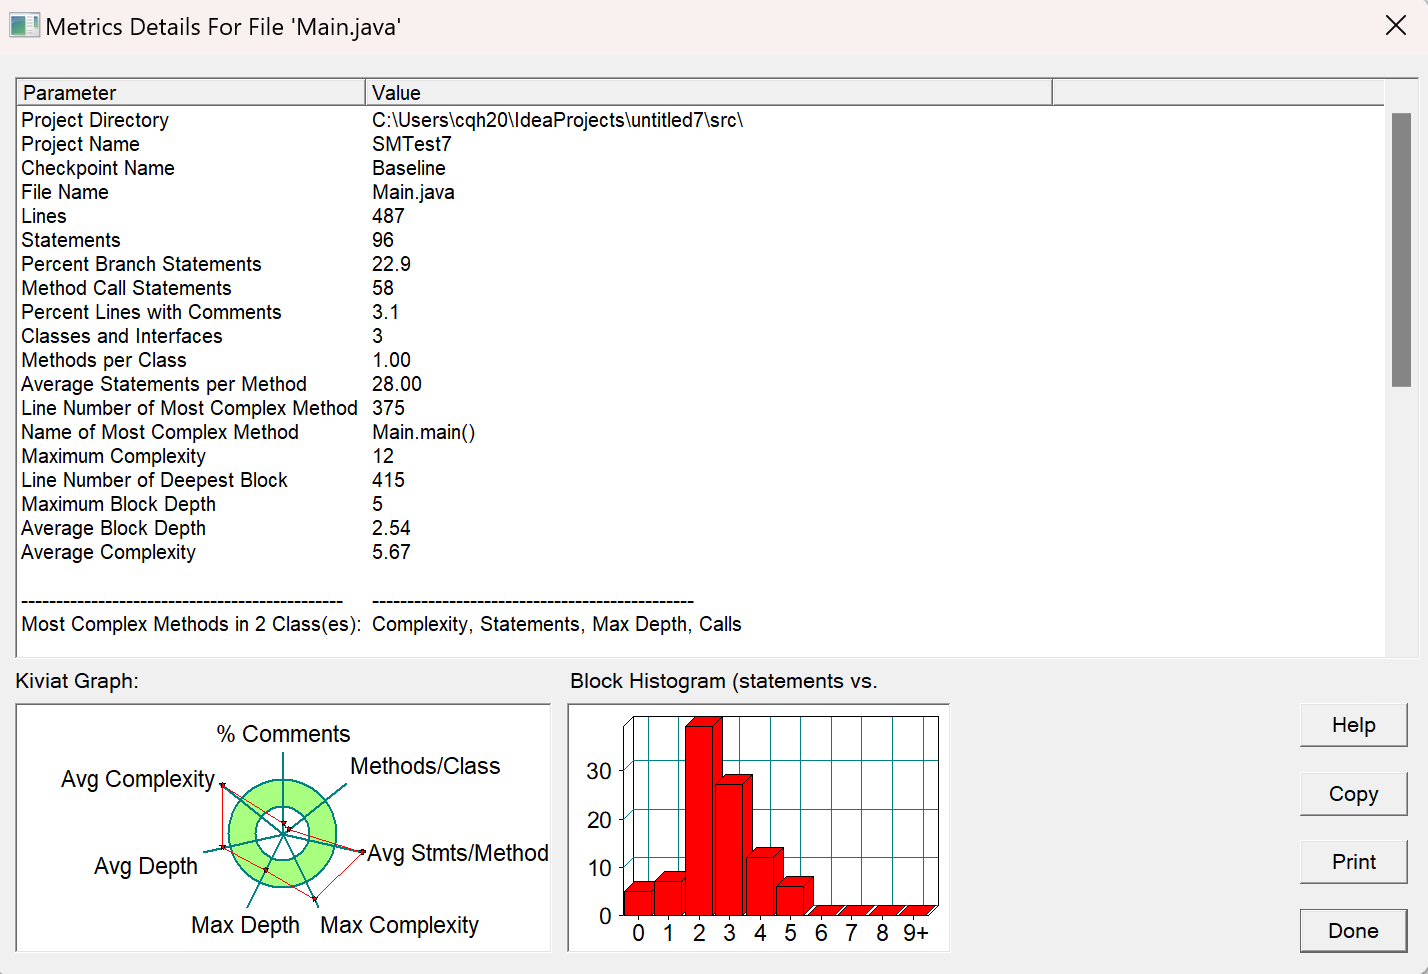This screenshot has width=1428, height=974.
Task: Click the project path value C:\Users\cqh20\IdeaProjects
Action: 558,120
